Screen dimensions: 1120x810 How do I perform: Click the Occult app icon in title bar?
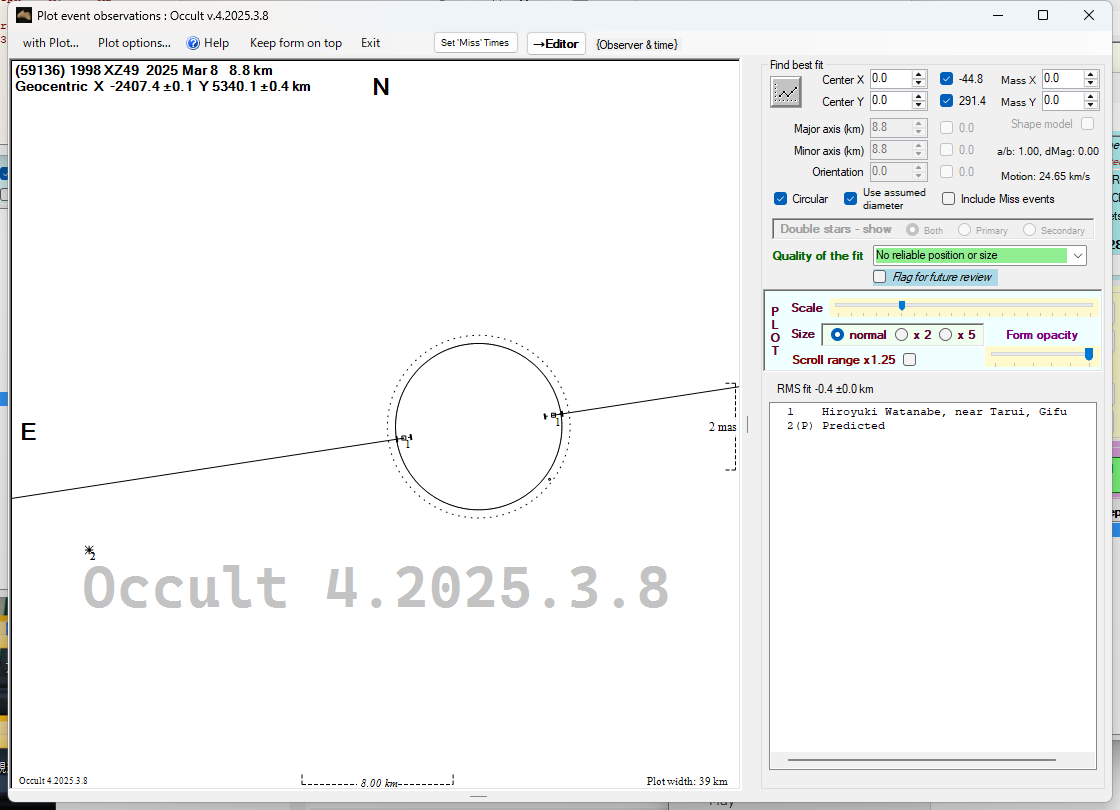pyautogui.click(x=24, y=15)
